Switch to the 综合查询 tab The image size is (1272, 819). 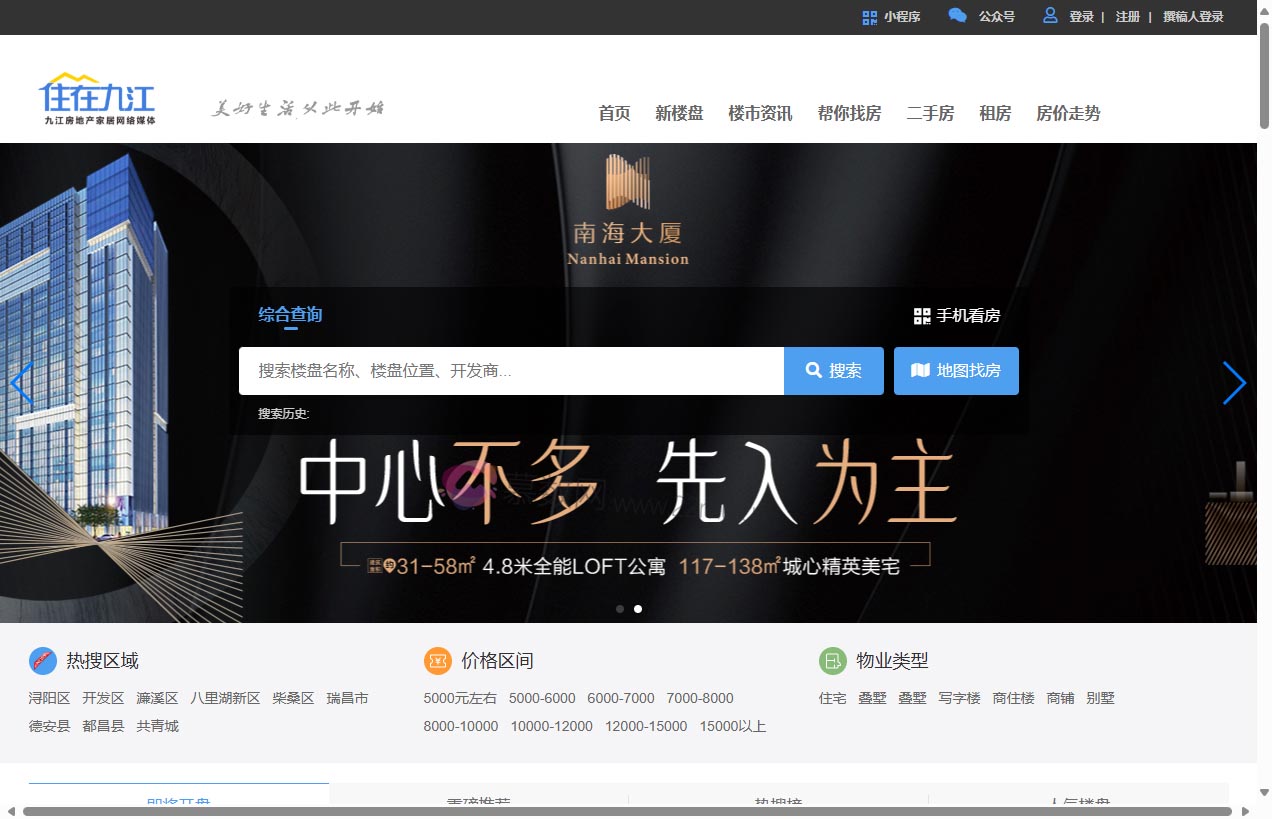coord(290,314)
